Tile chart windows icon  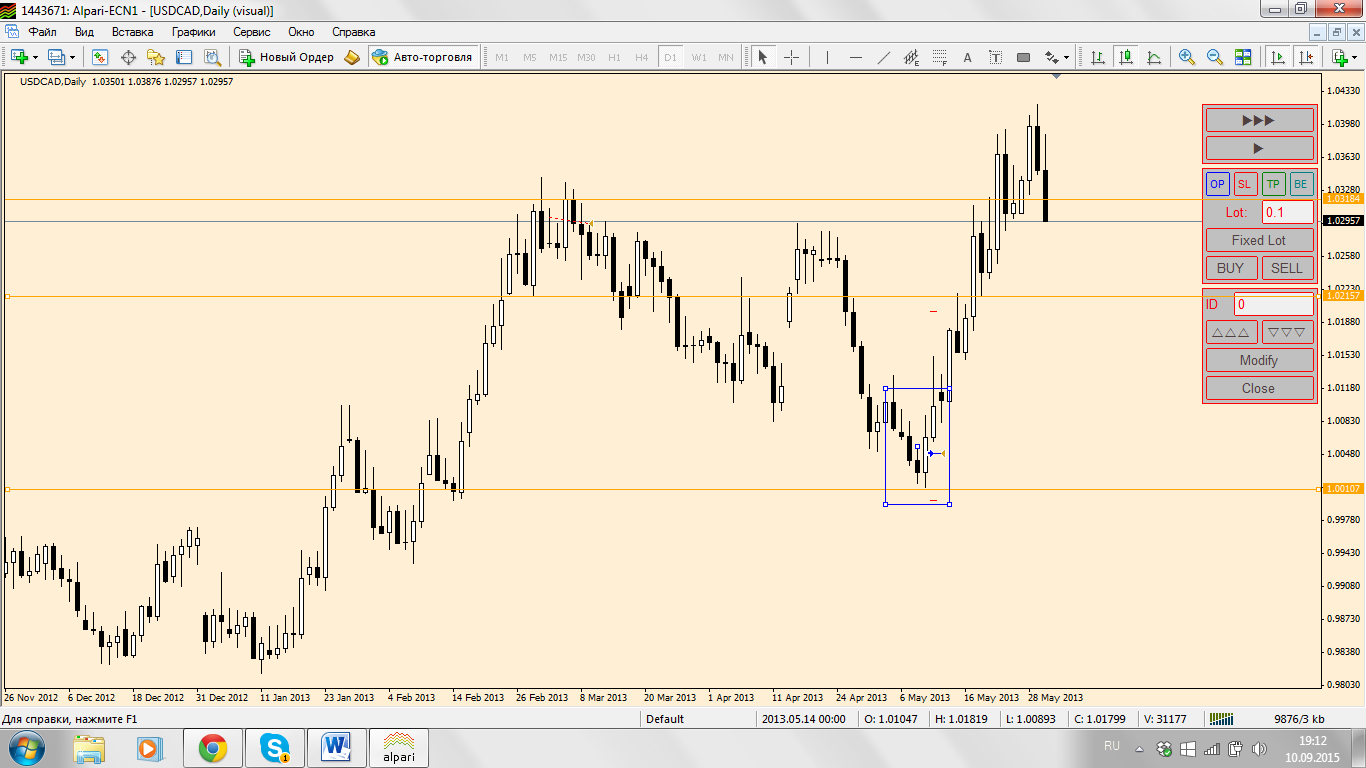(x=1243, y=57)
